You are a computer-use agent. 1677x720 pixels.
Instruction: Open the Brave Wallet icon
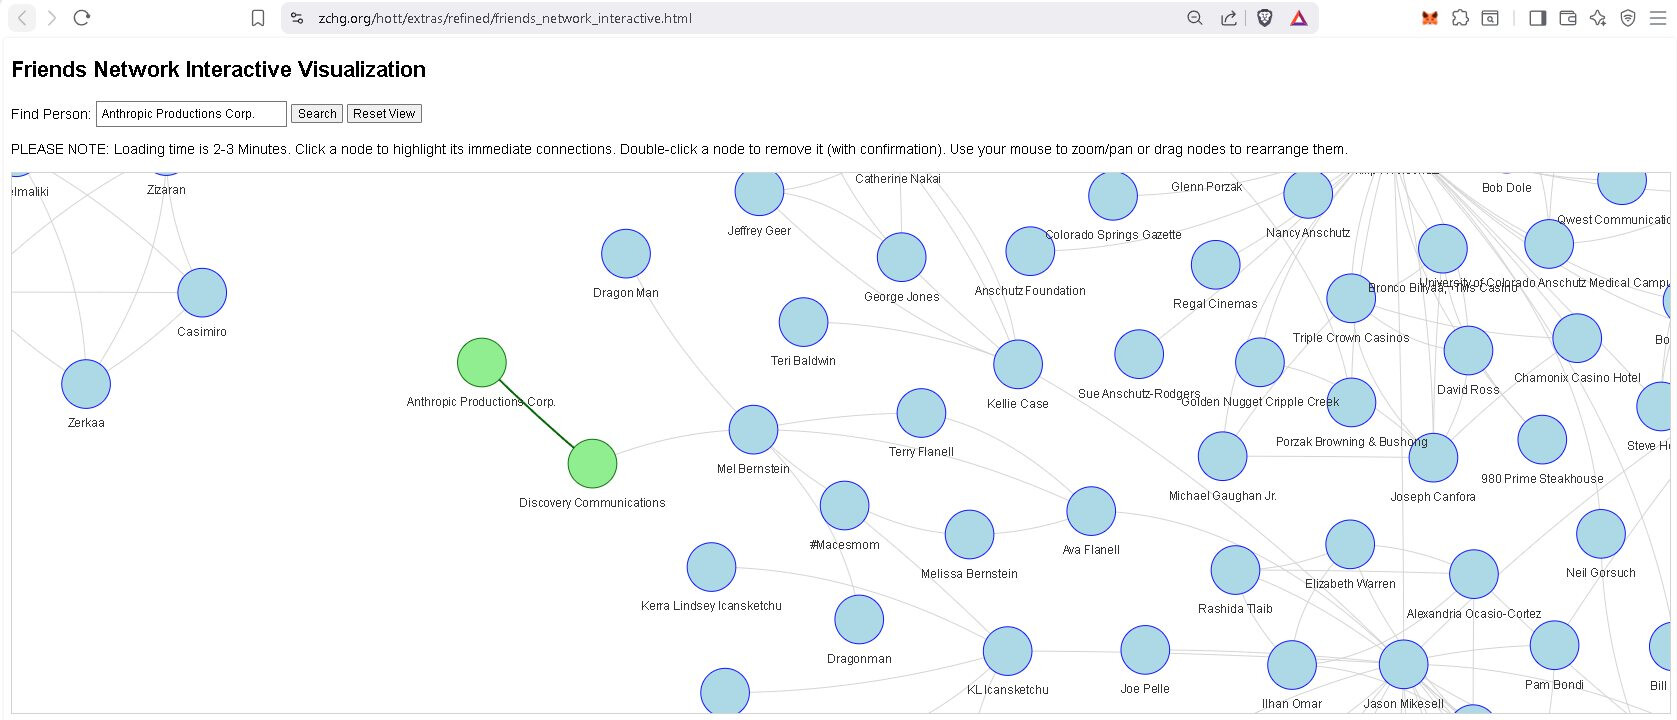click(x=1567, y=18)
